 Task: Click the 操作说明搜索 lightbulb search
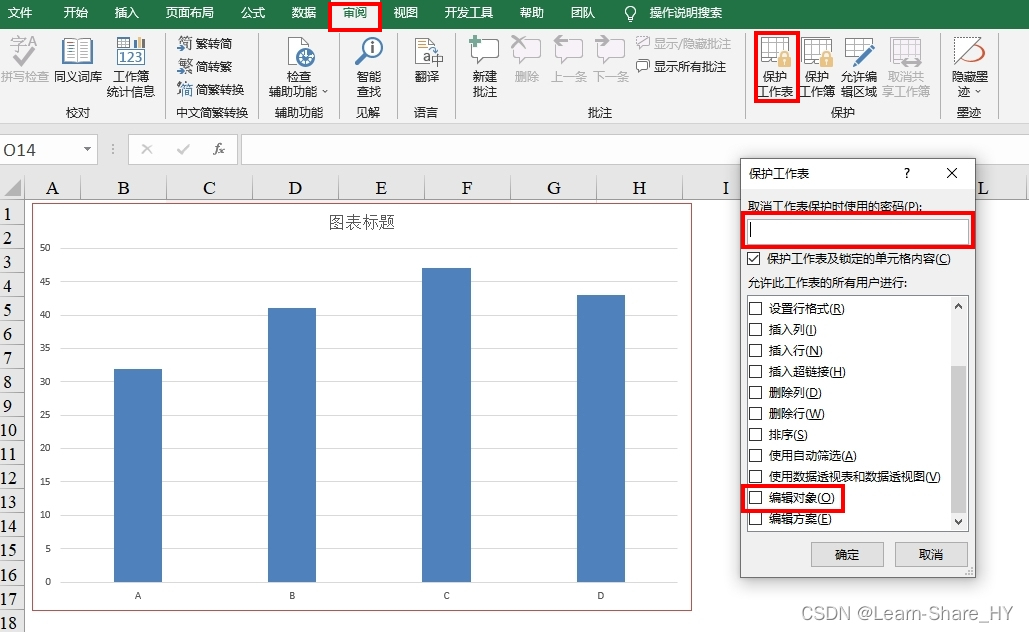pyautogui.click(x=630, y=13)
